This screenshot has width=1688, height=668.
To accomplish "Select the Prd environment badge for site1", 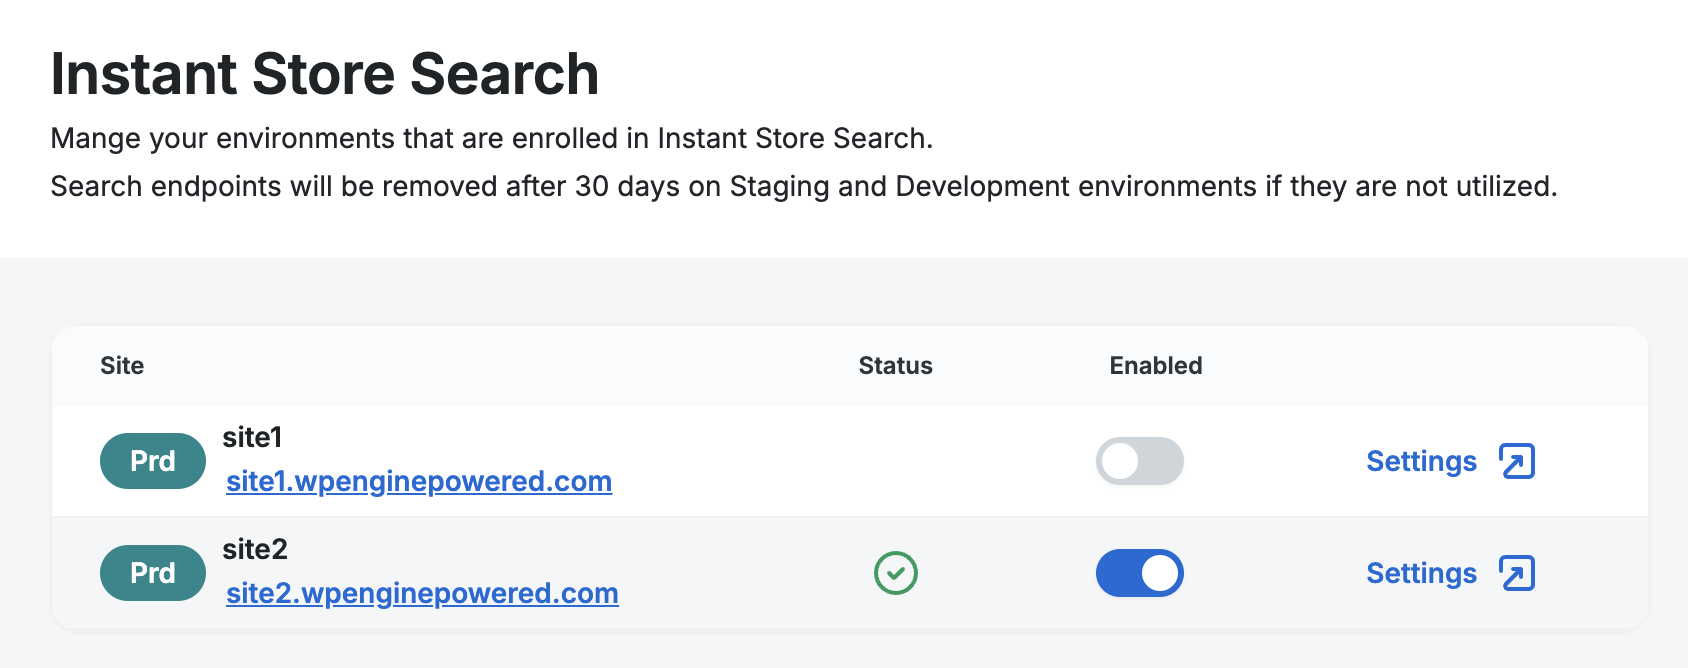I will (x=152, y=461).
